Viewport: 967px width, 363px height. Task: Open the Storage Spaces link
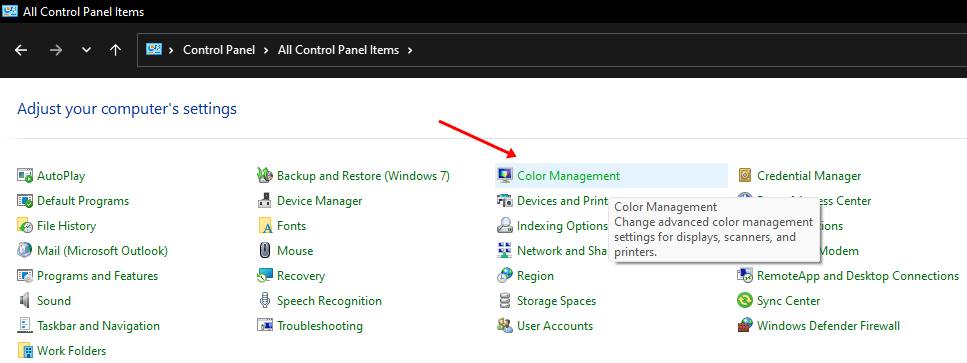point(556,301)
